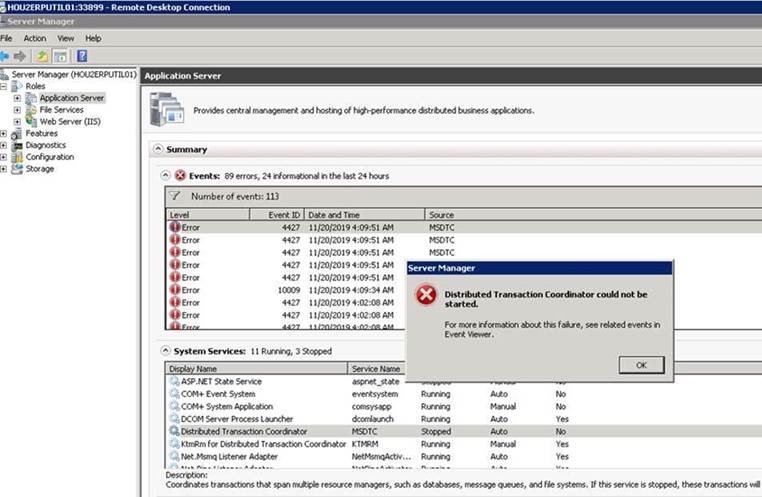
Task: Expand the Application Server tree node
Action: click(x=17, y=98)
